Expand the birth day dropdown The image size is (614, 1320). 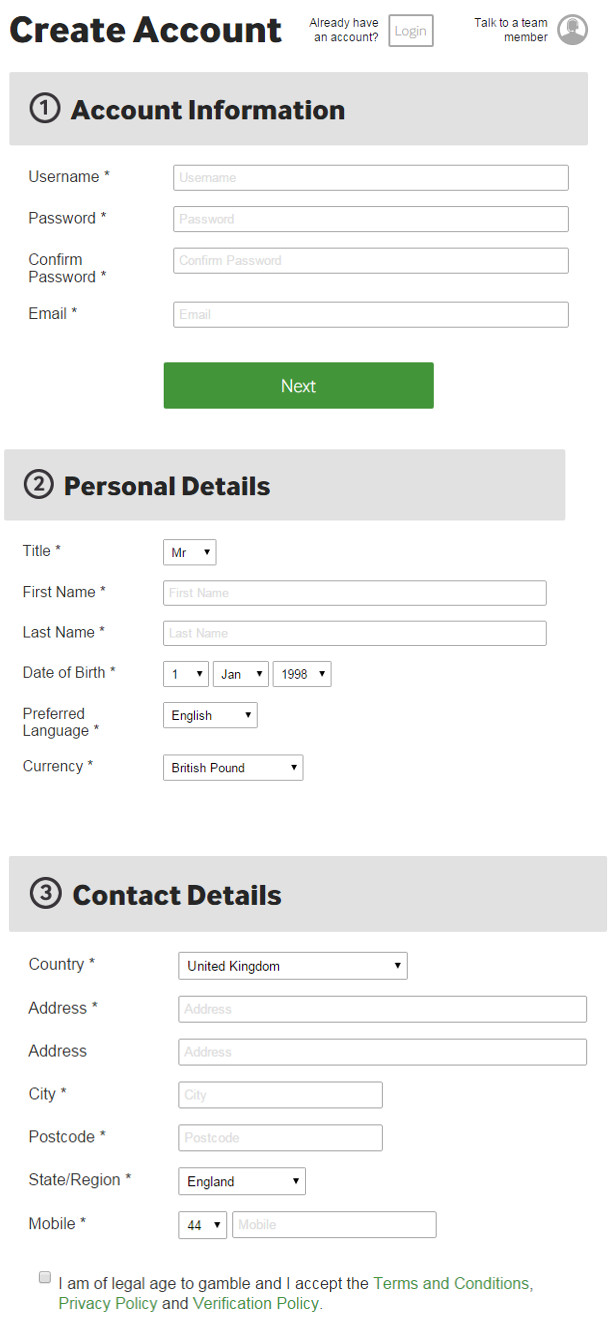pyautogui.click(x=186, y=674)
